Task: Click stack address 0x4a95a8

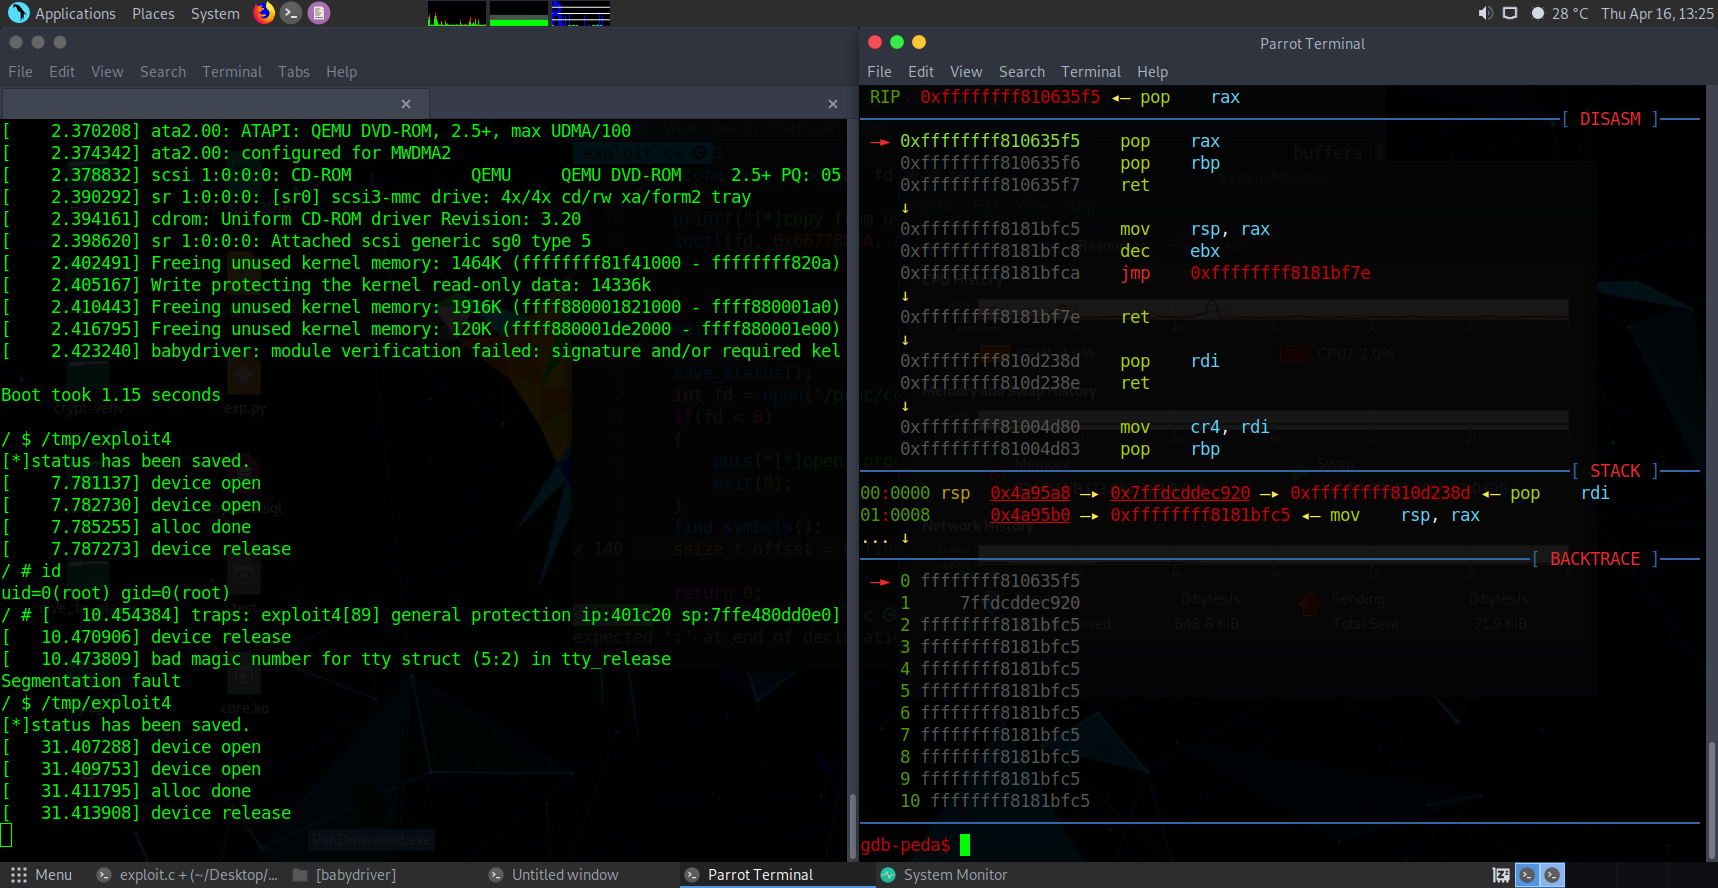Action: click(1030, 493)
